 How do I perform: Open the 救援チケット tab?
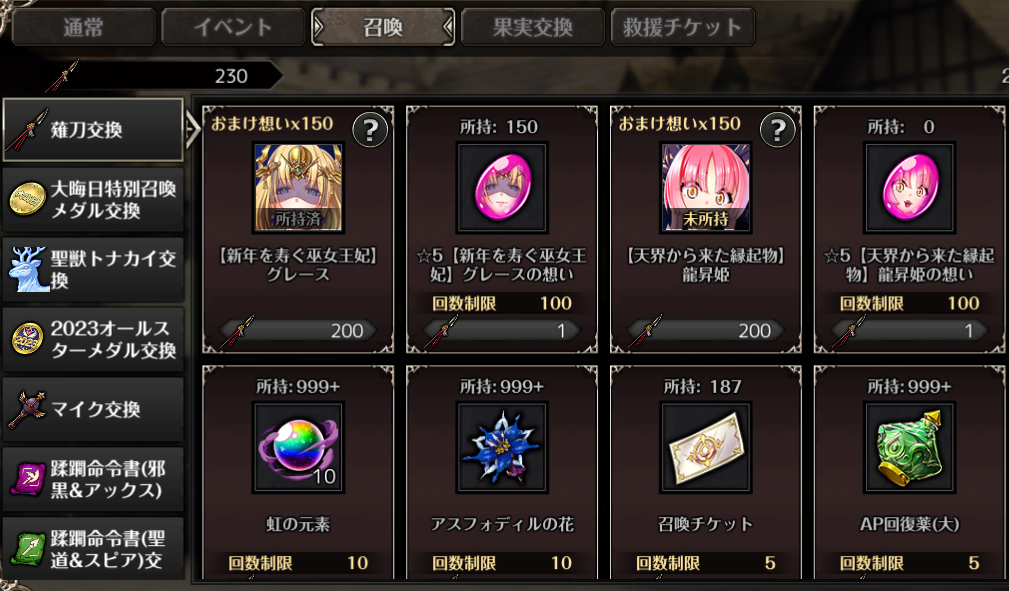(x=683, y=27)
